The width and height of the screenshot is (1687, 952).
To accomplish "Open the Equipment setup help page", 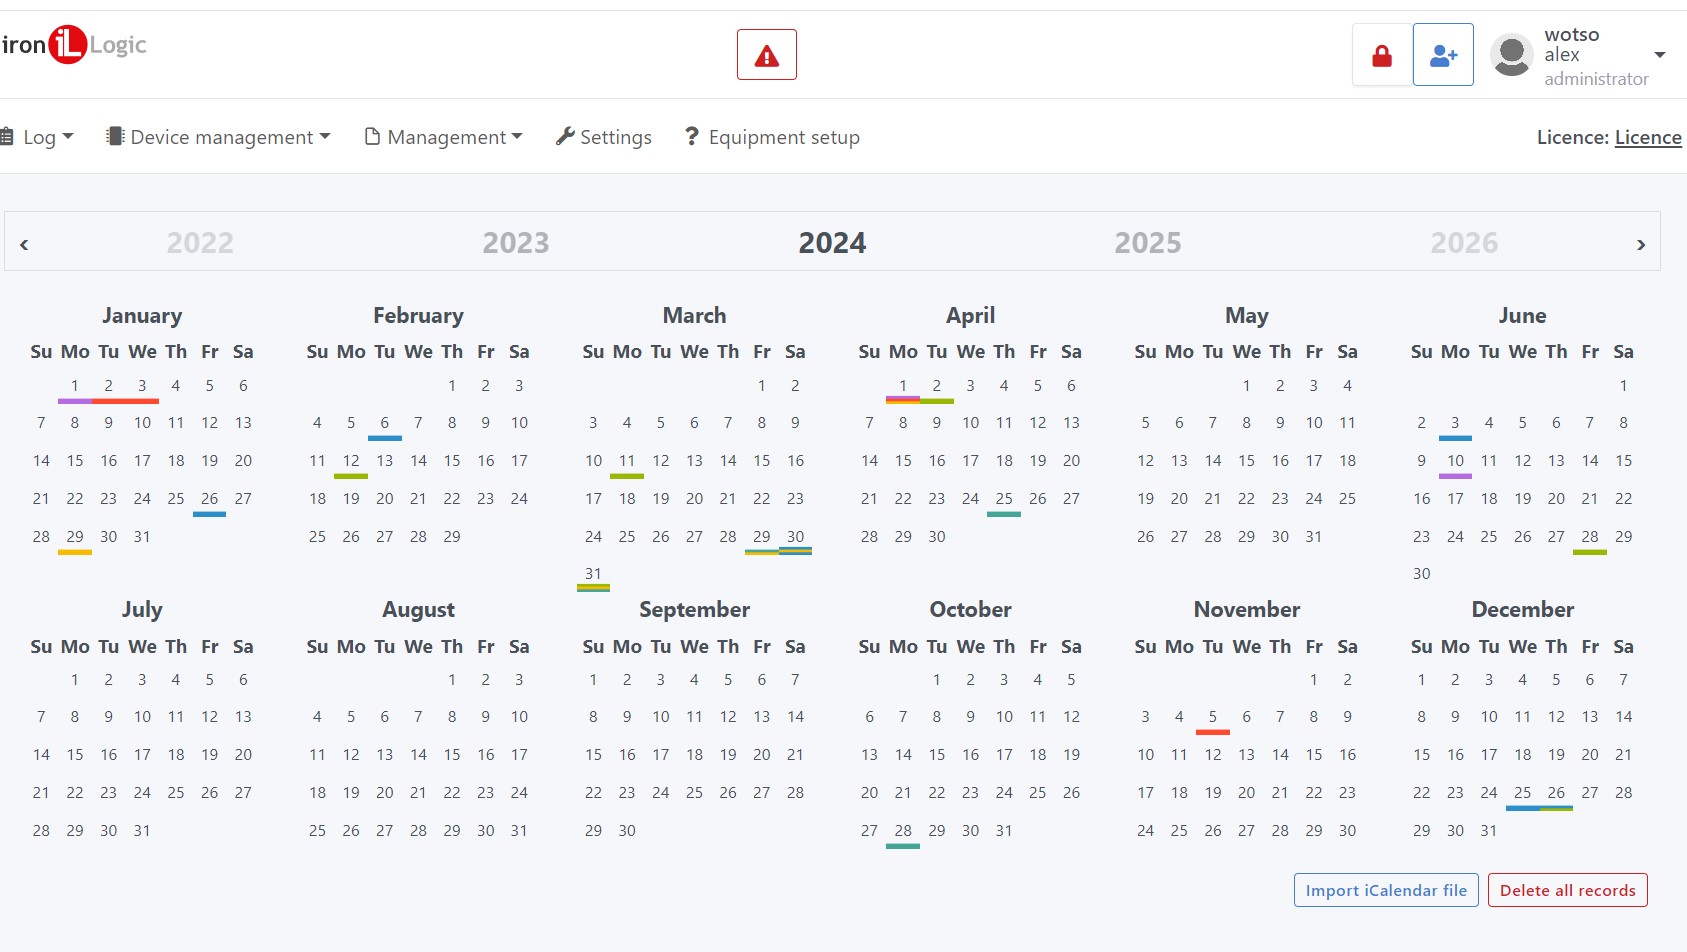I will (772, 137).
